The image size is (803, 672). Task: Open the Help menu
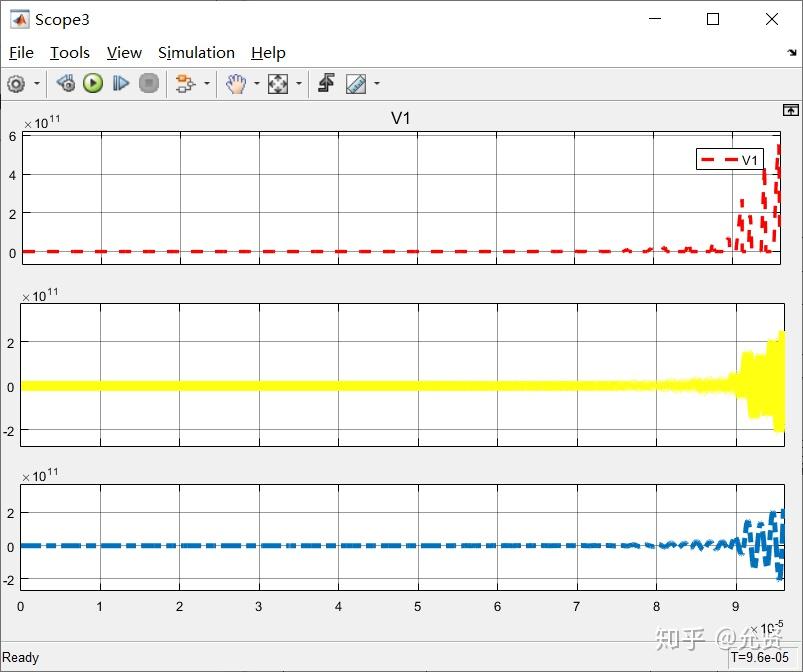(x=268, y=52)
